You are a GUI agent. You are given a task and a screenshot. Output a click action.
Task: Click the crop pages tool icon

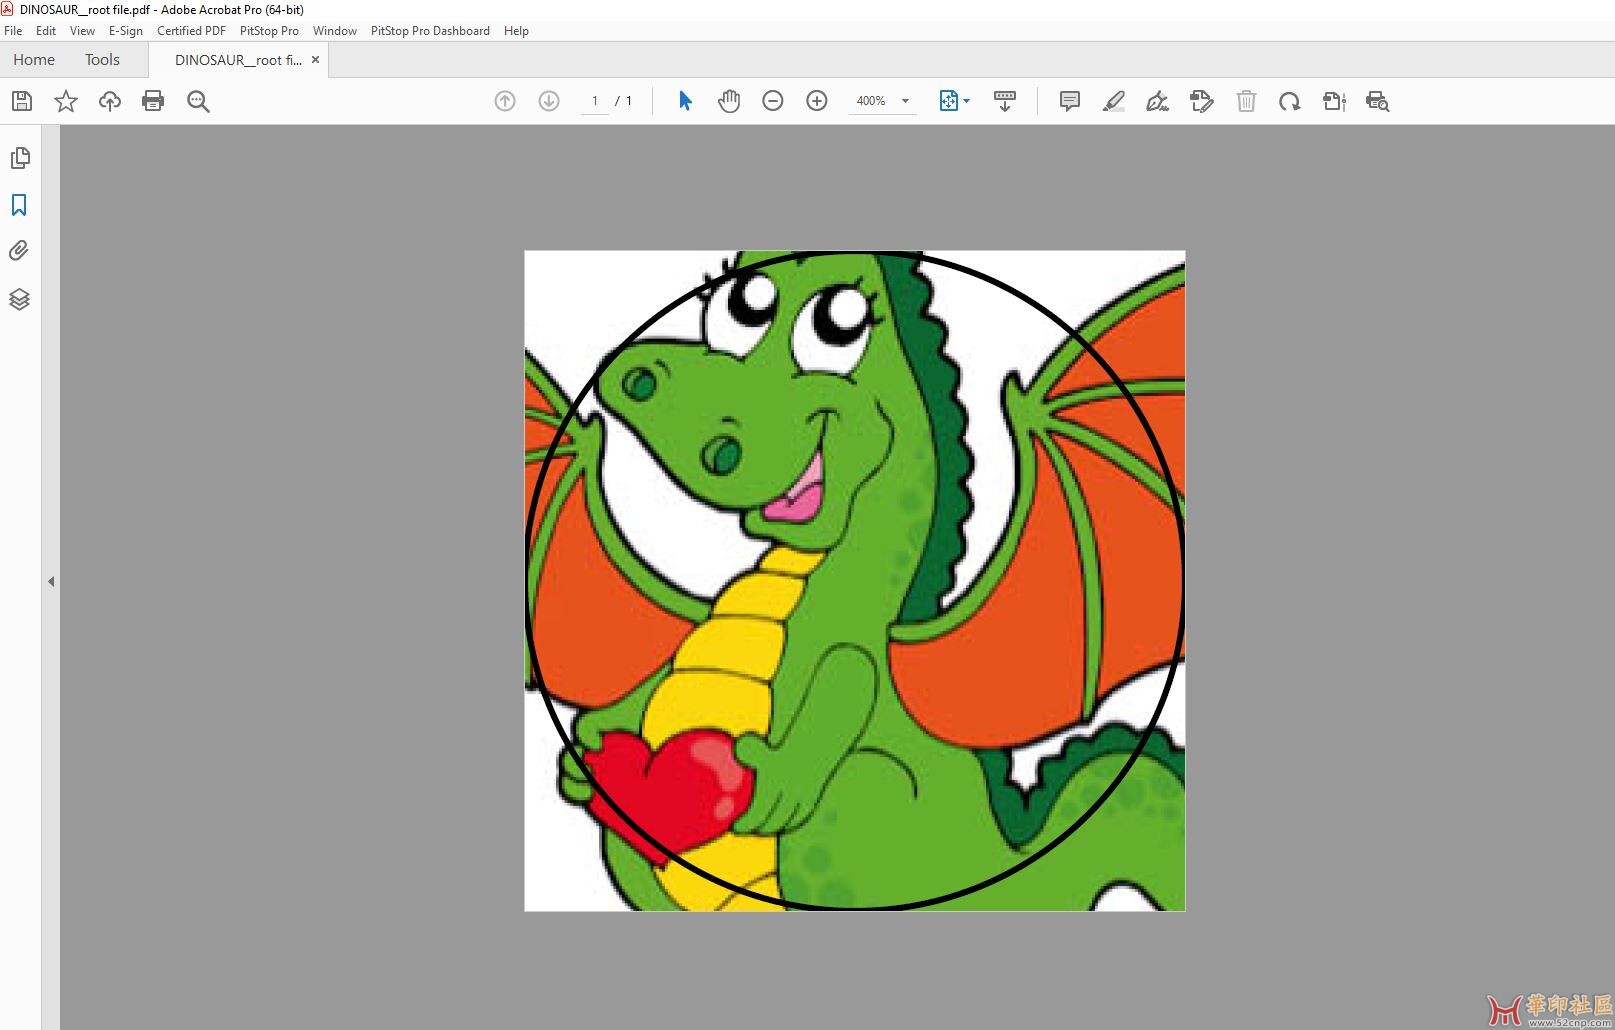coord(1334,101)
